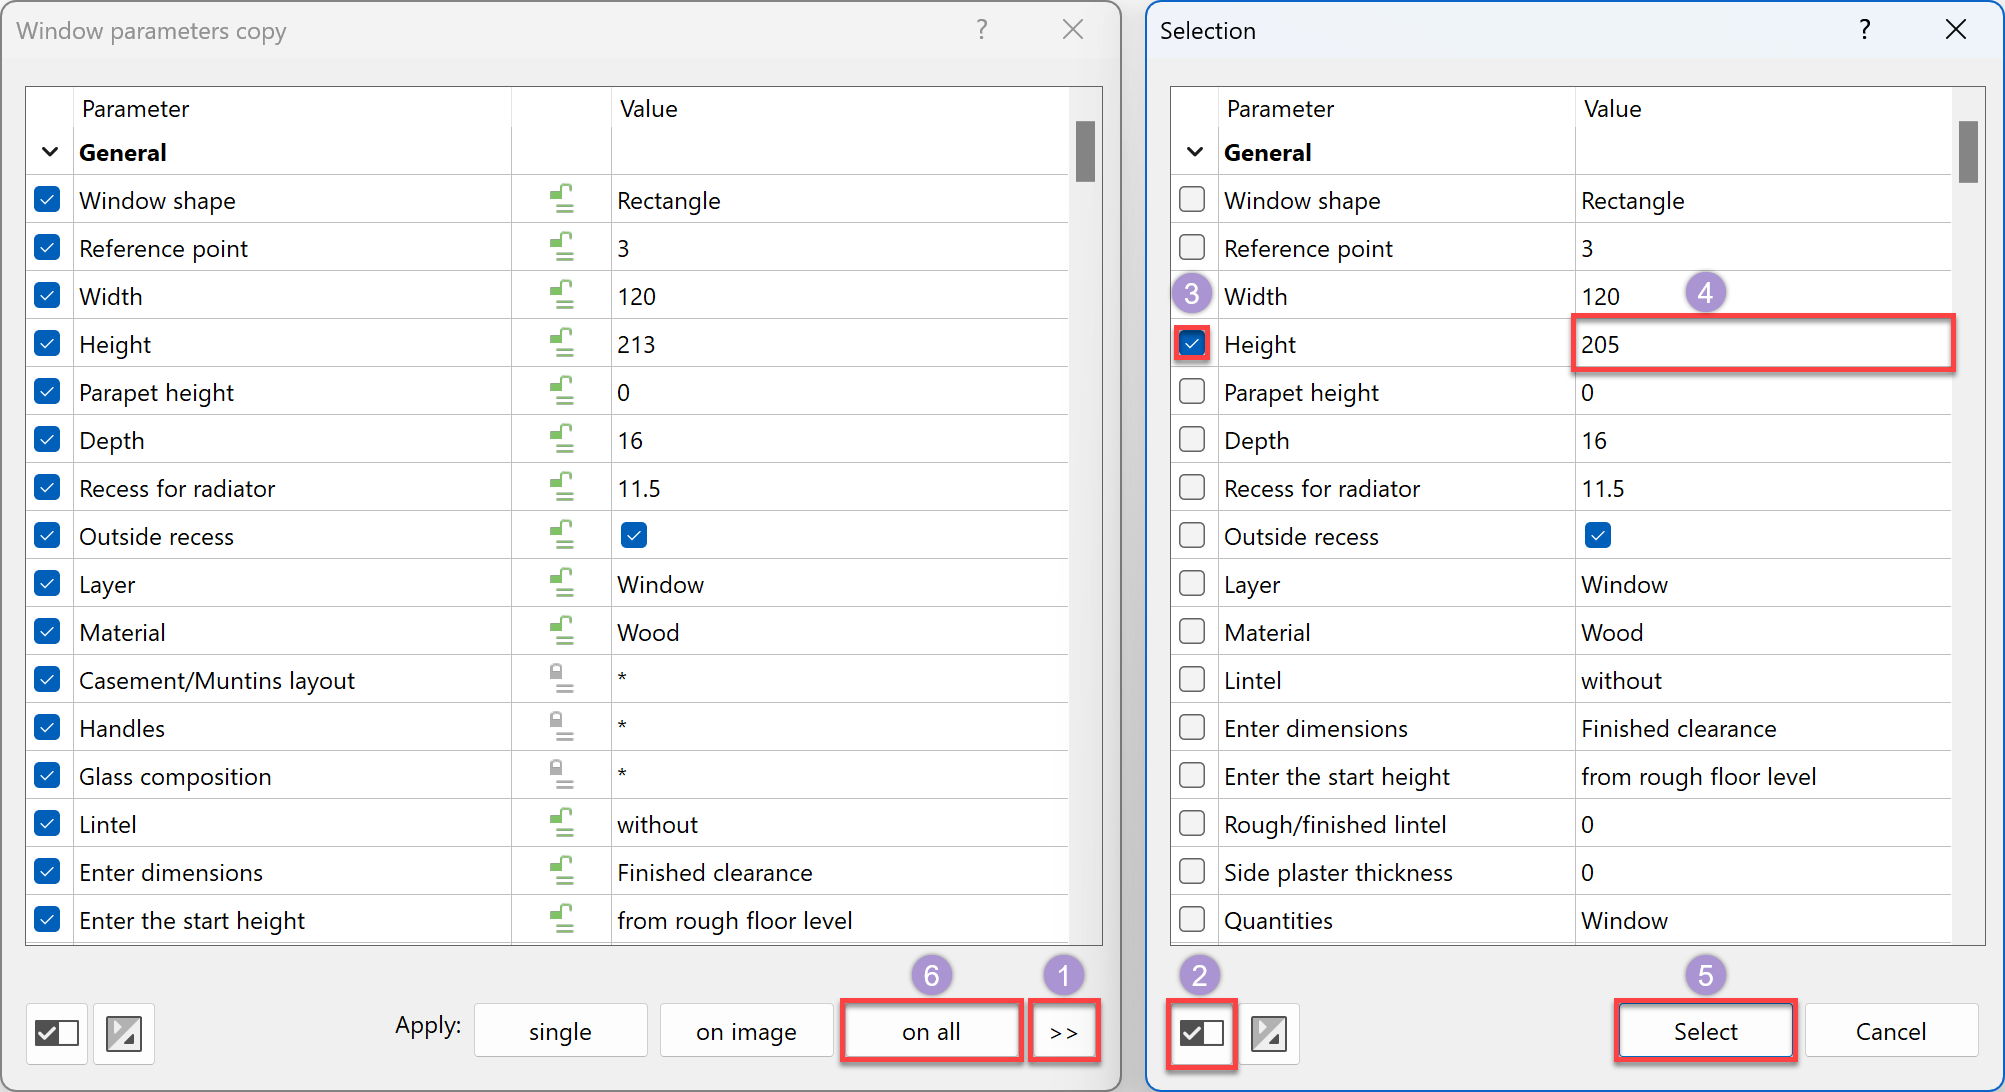
Task: Confirm with the Select button
Action: click(1705, 1031)
